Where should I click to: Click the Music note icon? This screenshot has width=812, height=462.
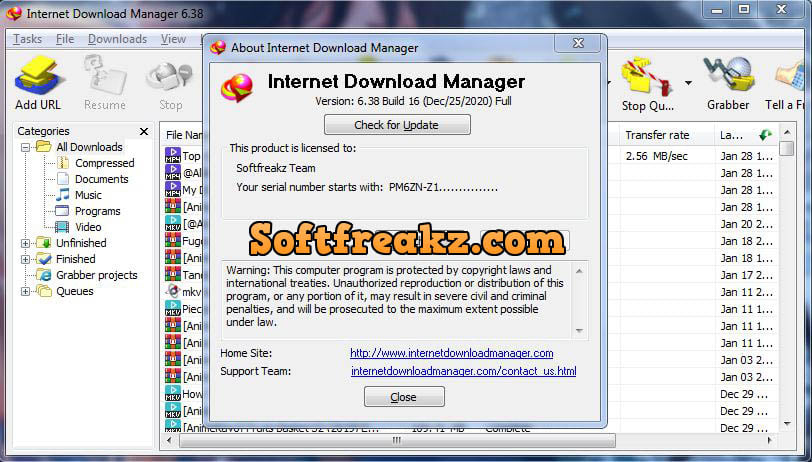pyautogui.click(x=63, y=195)
